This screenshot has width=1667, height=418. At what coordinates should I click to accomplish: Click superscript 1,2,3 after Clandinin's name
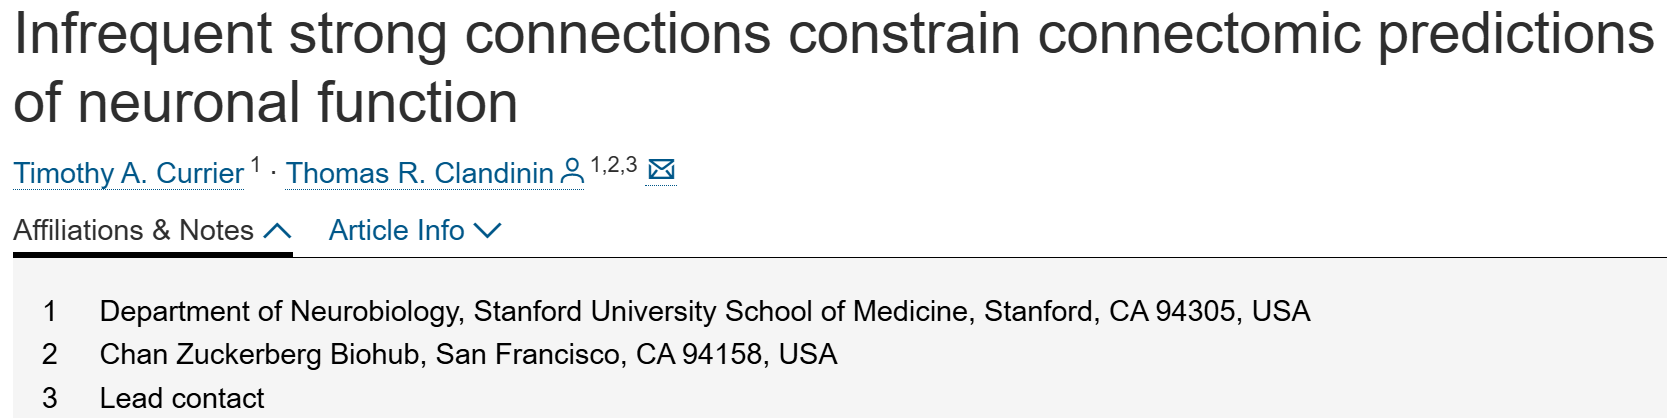coord(613,165)
